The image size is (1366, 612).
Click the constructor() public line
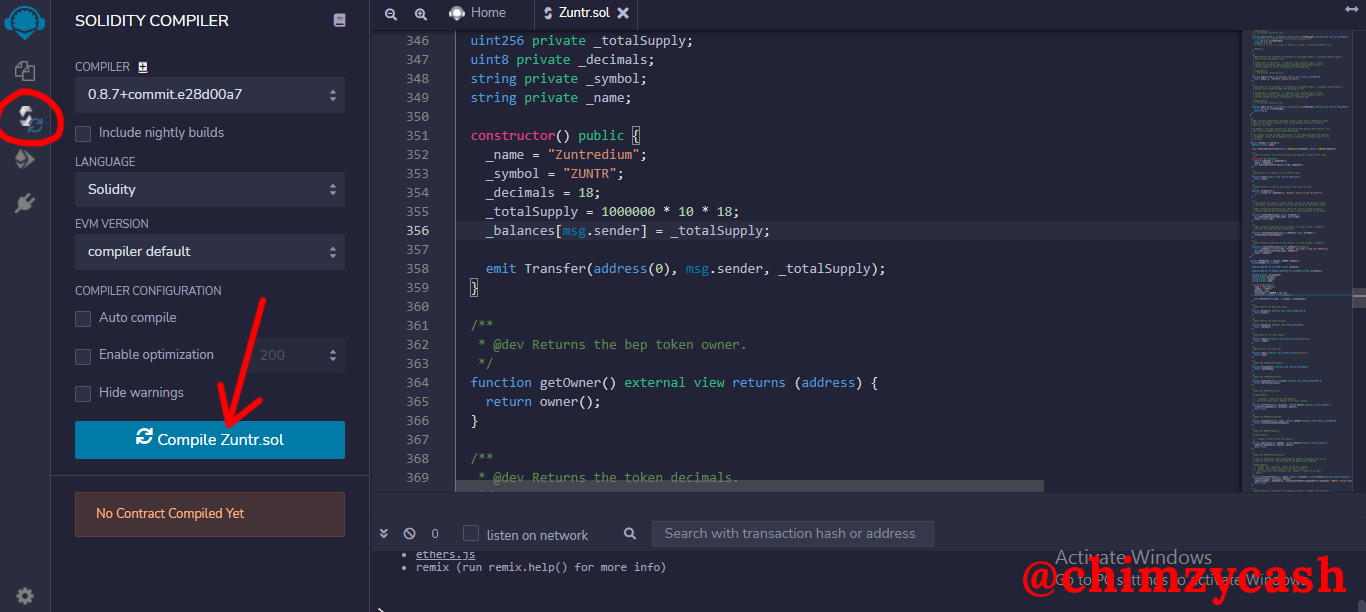(x=555, y=136)
